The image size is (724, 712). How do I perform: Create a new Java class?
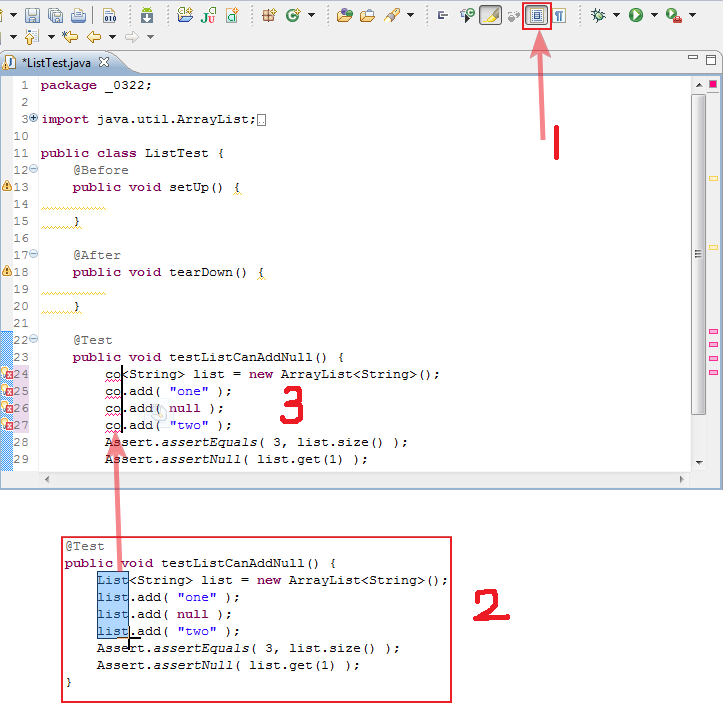[x=293, y=15]
